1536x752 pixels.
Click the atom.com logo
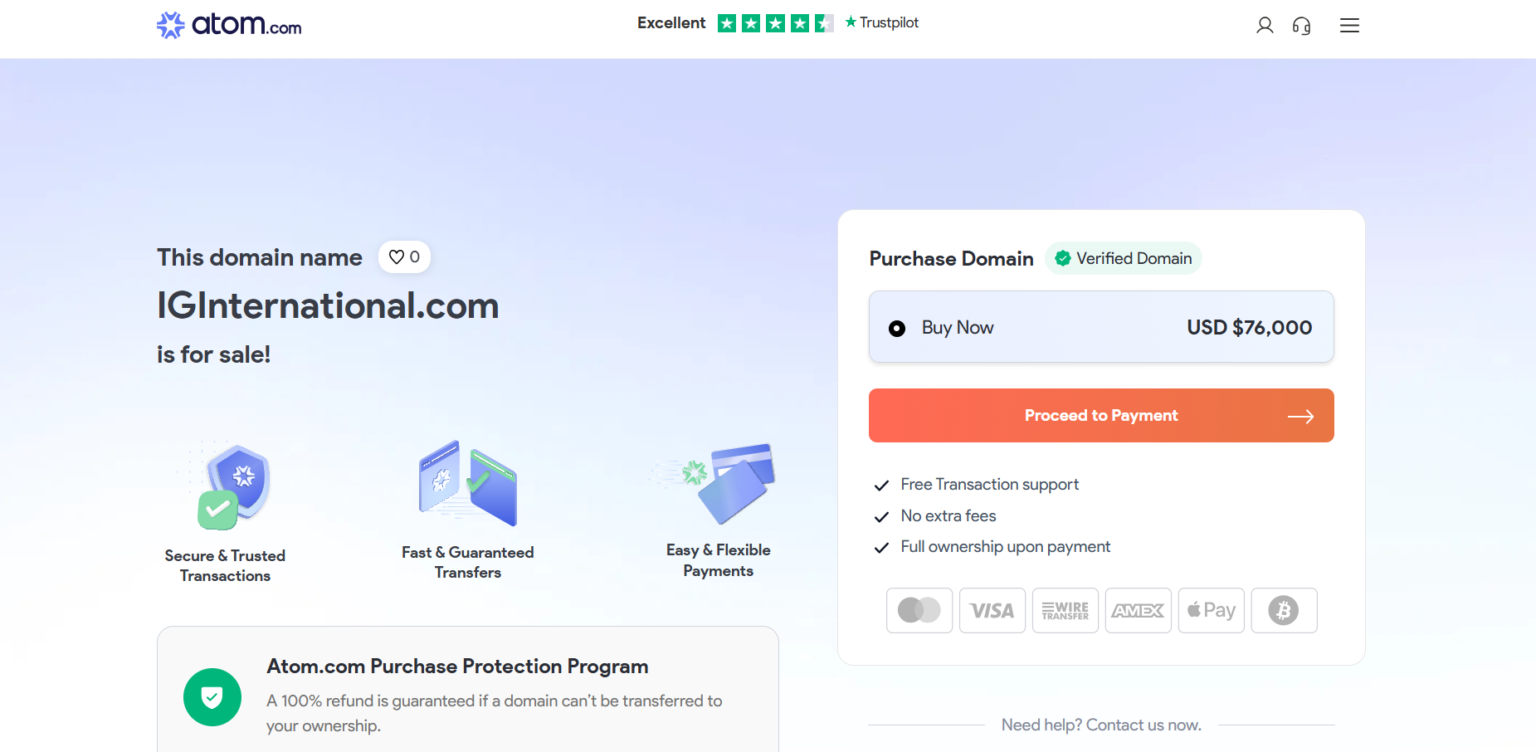[x=229, y=25]
